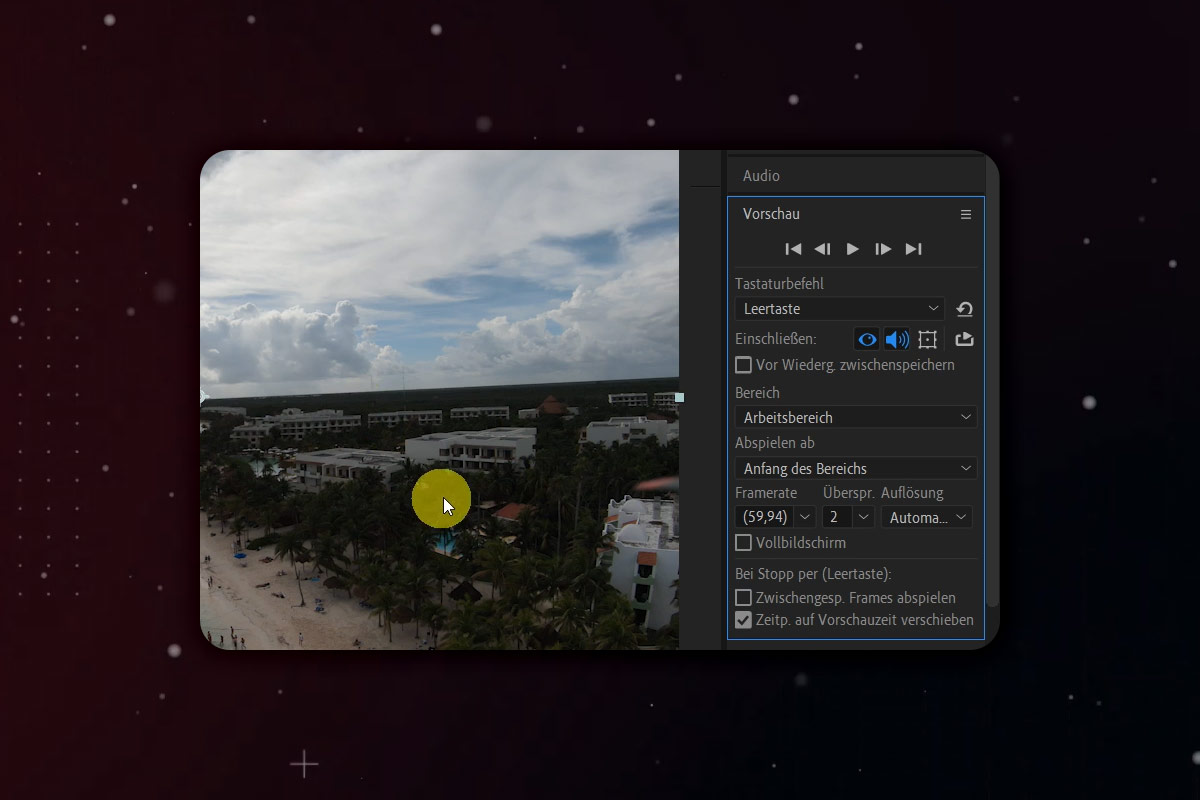Click the Einschließen label
Viewport: 1200px width, 800px height.
pyautogui.click(x=775, y=340)
